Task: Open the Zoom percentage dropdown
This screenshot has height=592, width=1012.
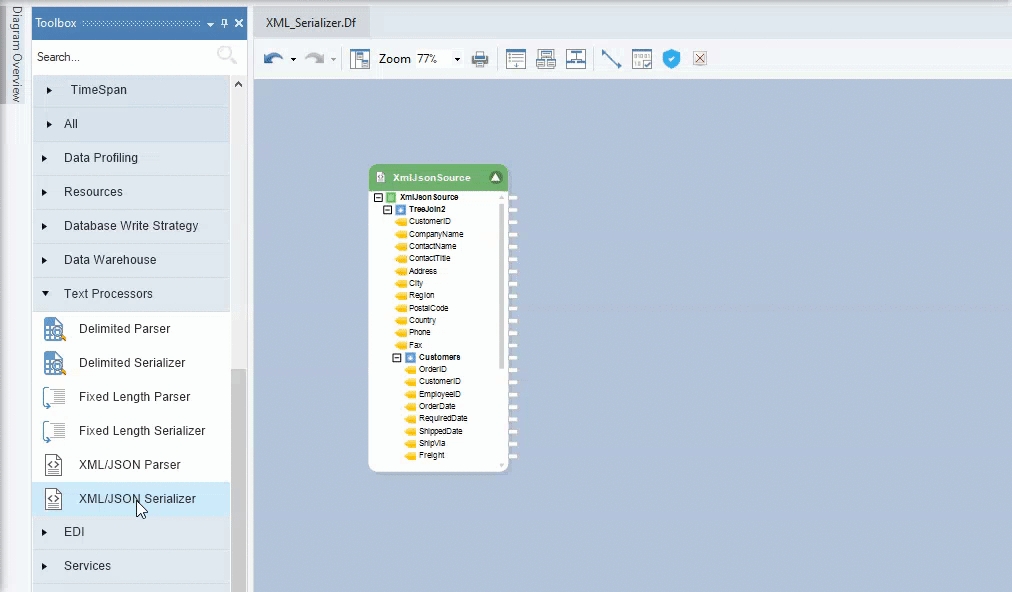Action: tap(457, 59)
